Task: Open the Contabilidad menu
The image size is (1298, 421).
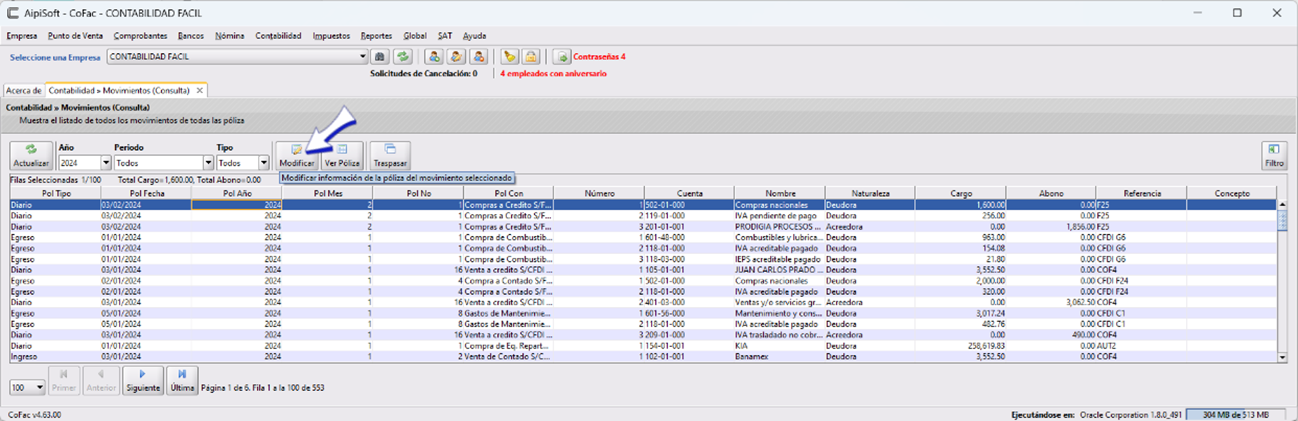Action: tap(278, 35)
